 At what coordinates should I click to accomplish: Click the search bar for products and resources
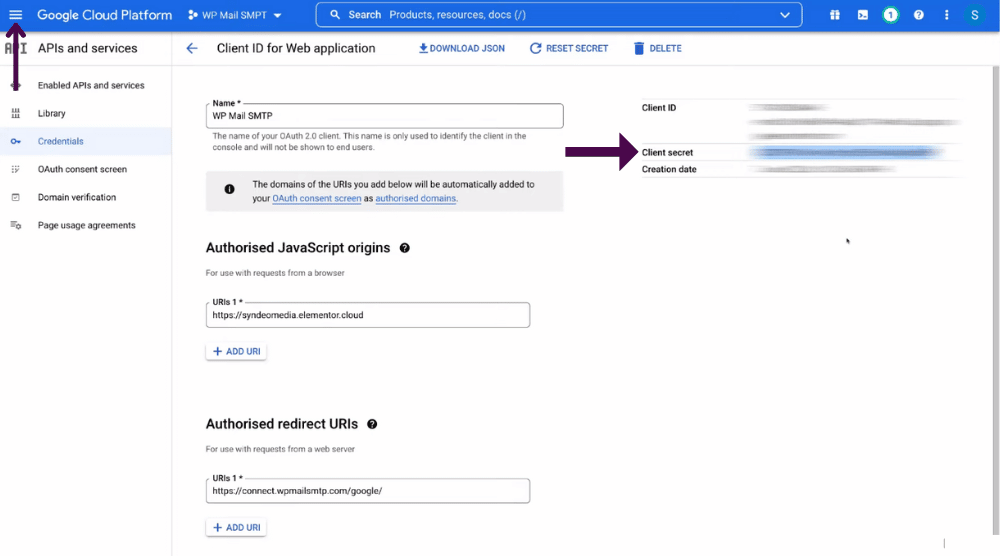pyautogui.click(x=558, y=15)
